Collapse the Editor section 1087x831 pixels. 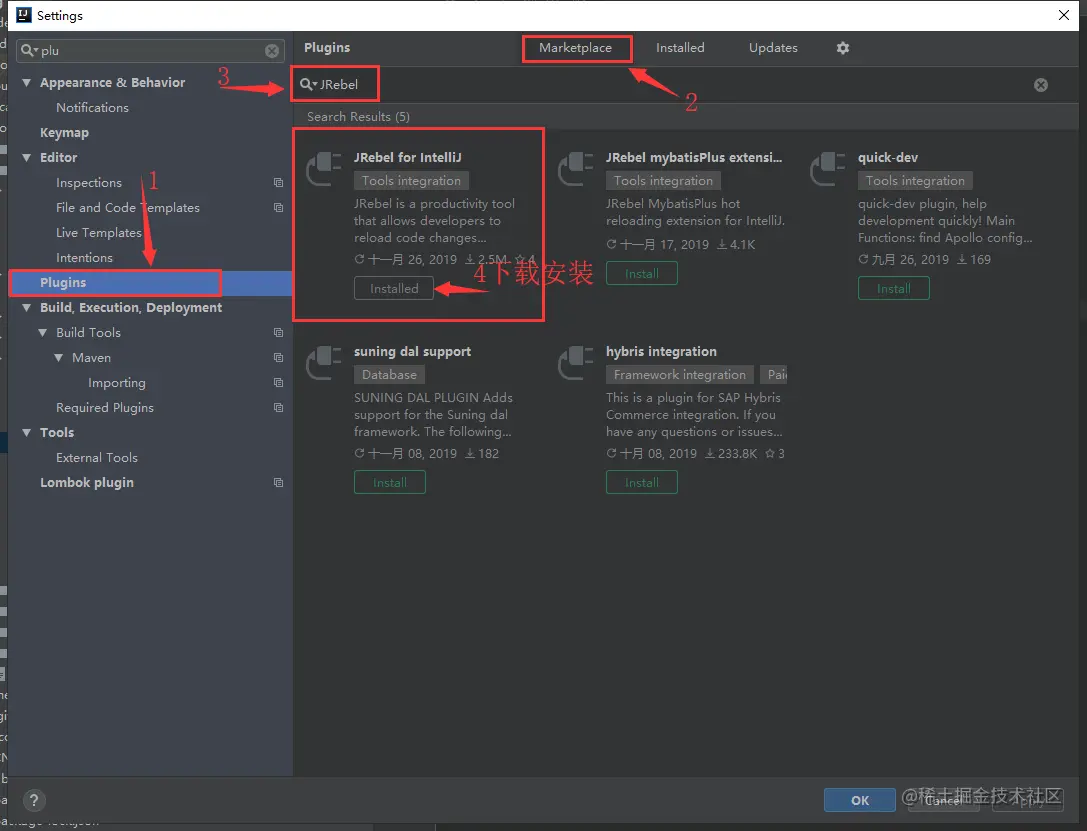coord(26,157)
